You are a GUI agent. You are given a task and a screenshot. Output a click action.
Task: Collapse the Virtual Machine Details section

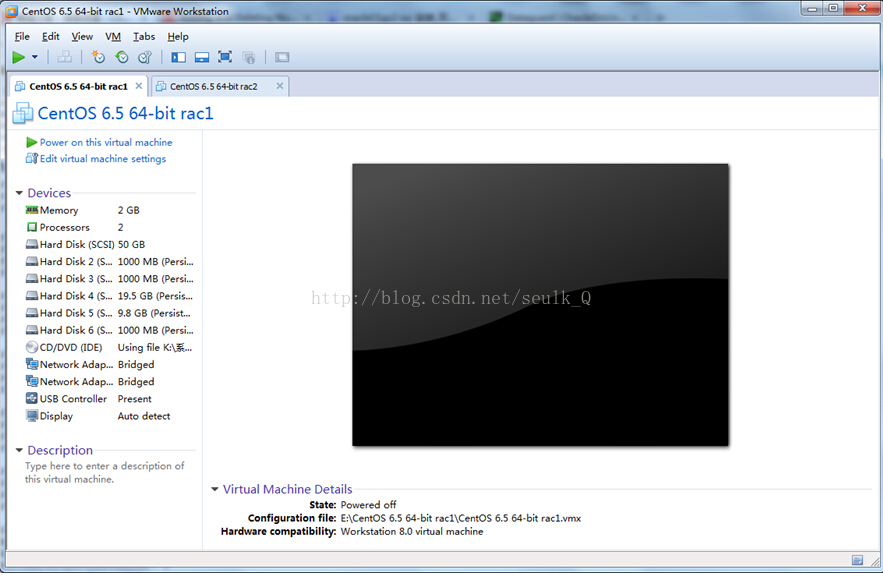215,489
